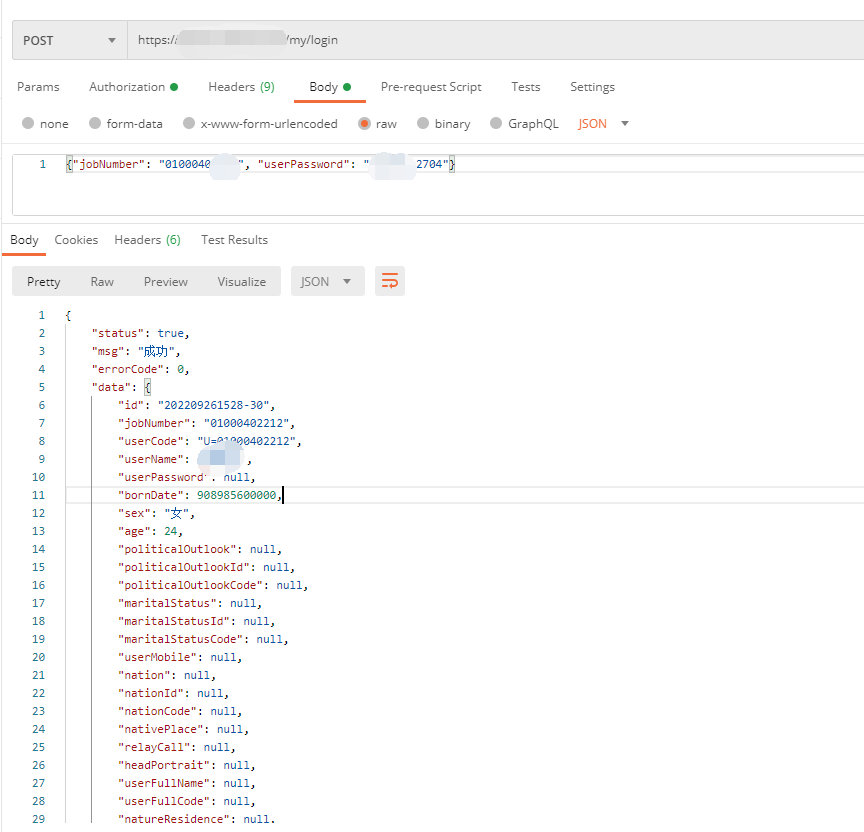Select the none body type
The width and height of the screenshot is (864, 832).
45,123
